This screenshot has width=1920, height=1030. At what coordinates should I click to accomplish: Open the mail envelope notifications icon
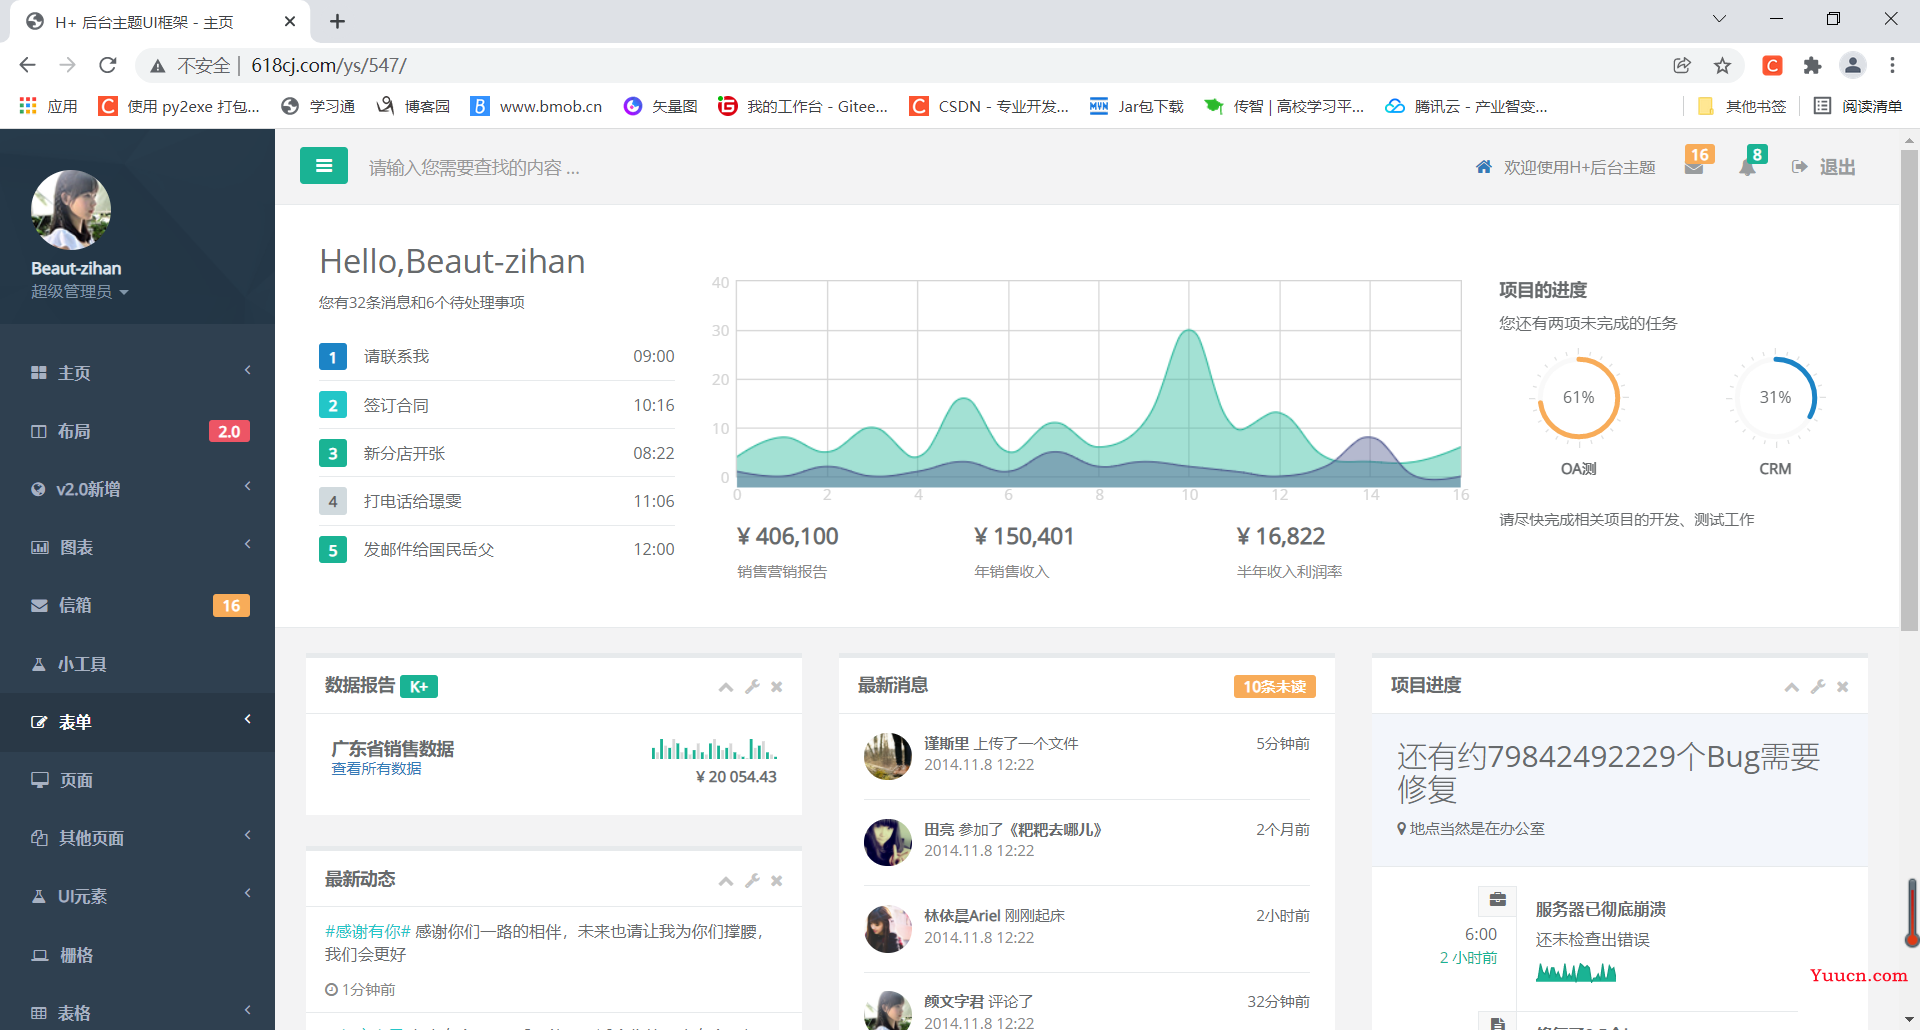1694,168
